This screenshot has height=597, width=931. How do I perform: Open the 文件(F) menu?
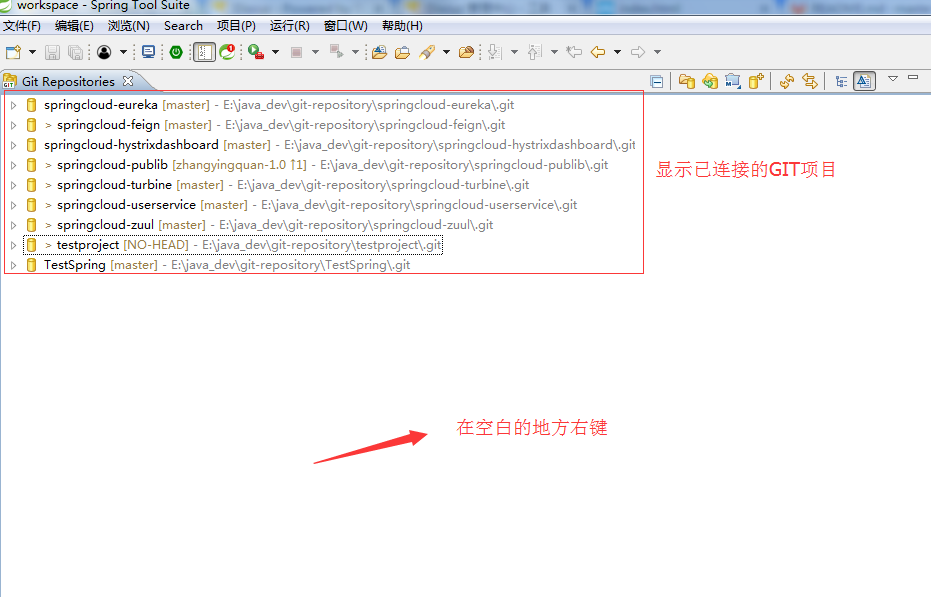[x=22, y=26]
